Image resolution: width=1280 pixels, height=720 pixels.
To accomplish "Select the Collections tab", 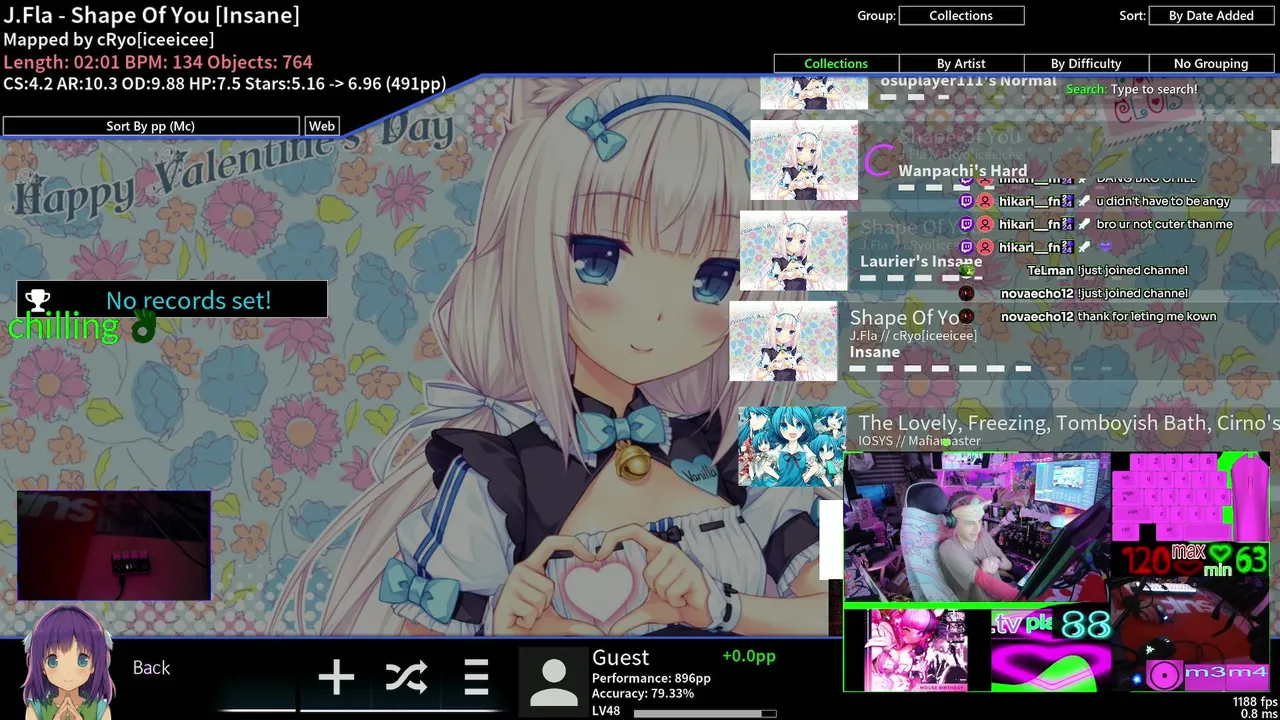I will coord(836,63).
